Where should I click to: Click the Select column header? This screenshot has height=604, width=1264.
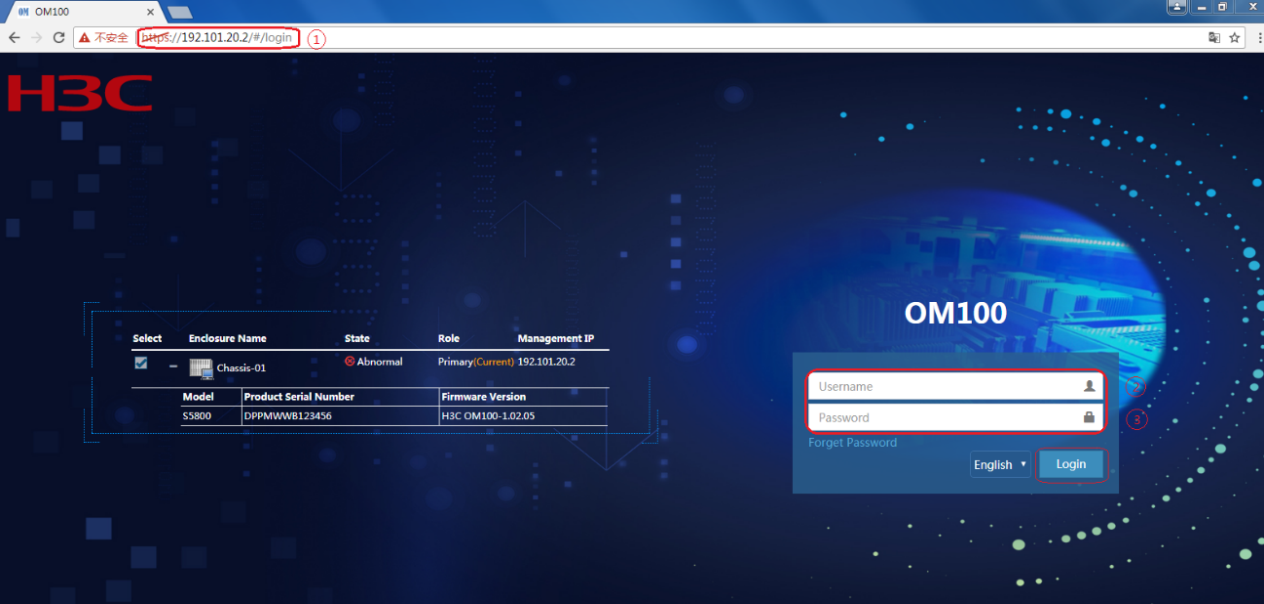(147, 338)
